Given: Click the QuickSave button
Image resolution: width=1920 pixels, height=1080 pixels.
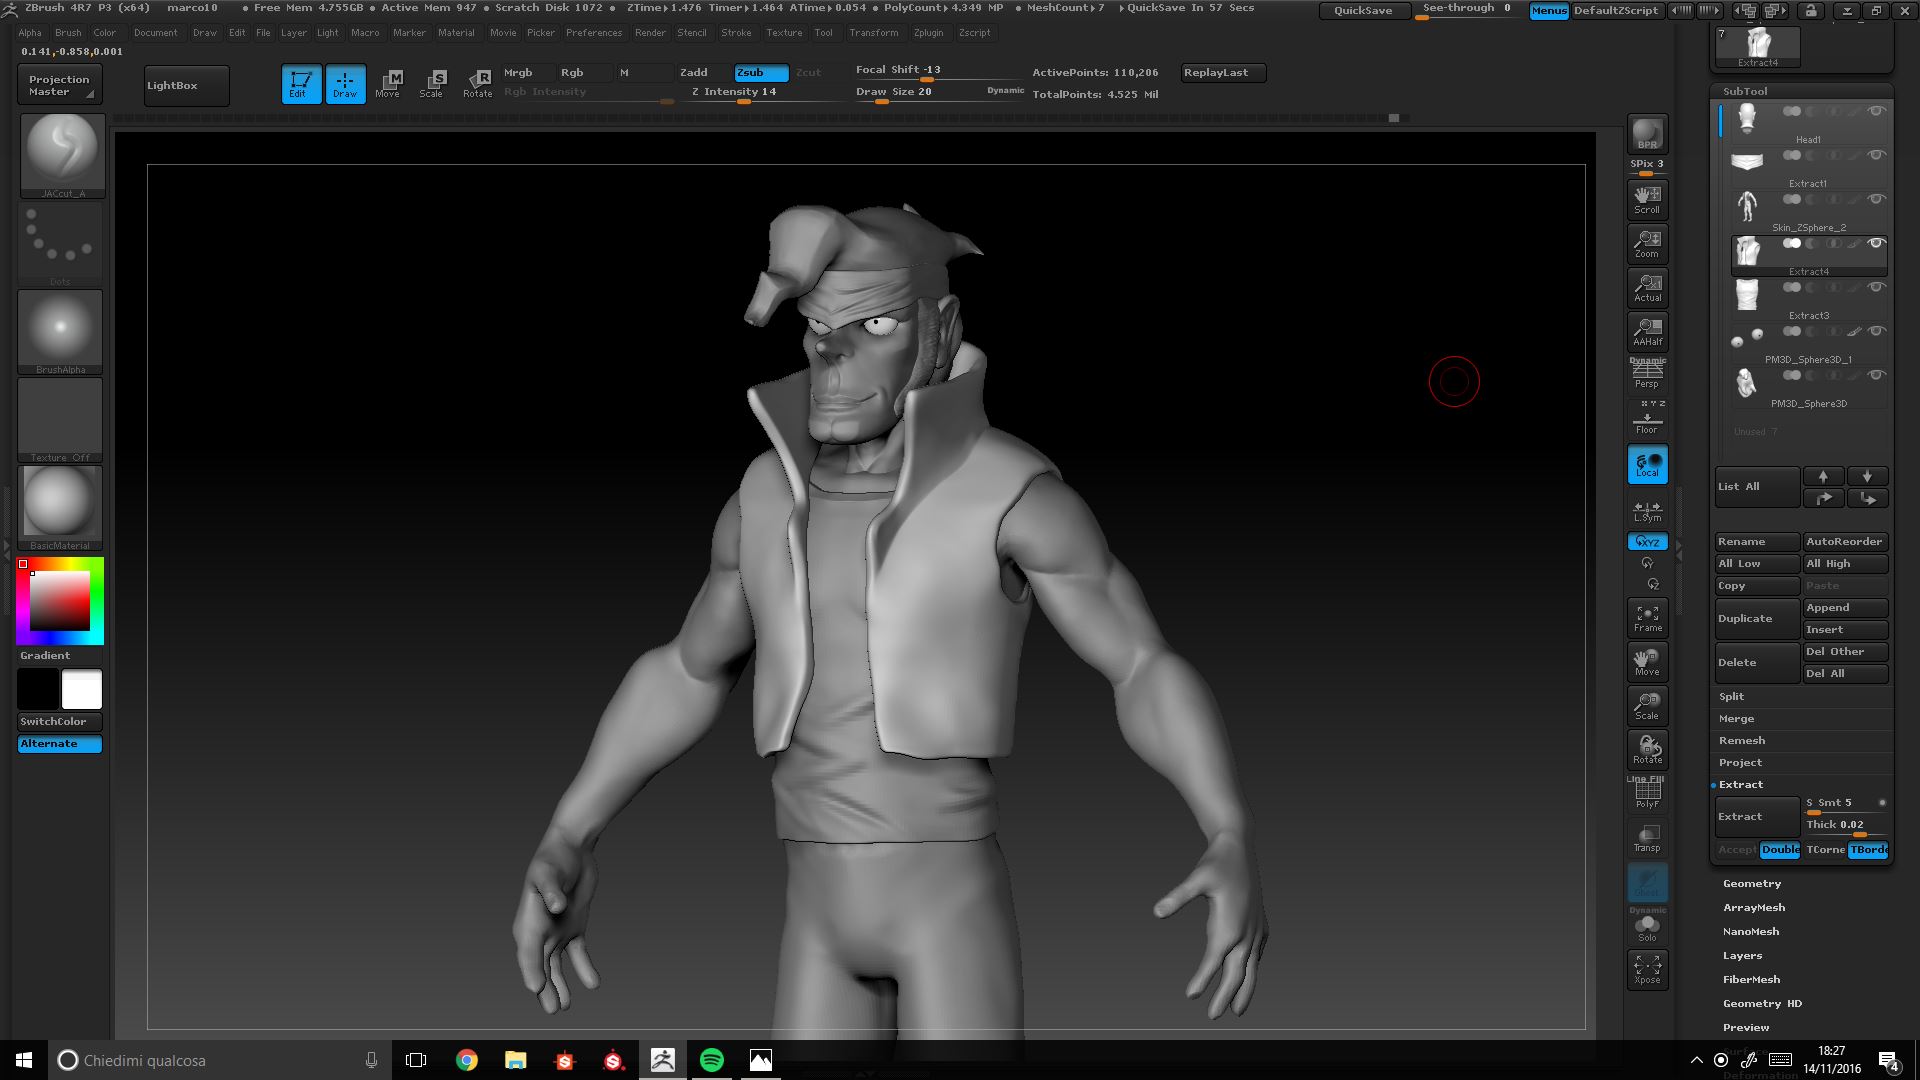Looking at the screenshot, I should (1363, 10).
